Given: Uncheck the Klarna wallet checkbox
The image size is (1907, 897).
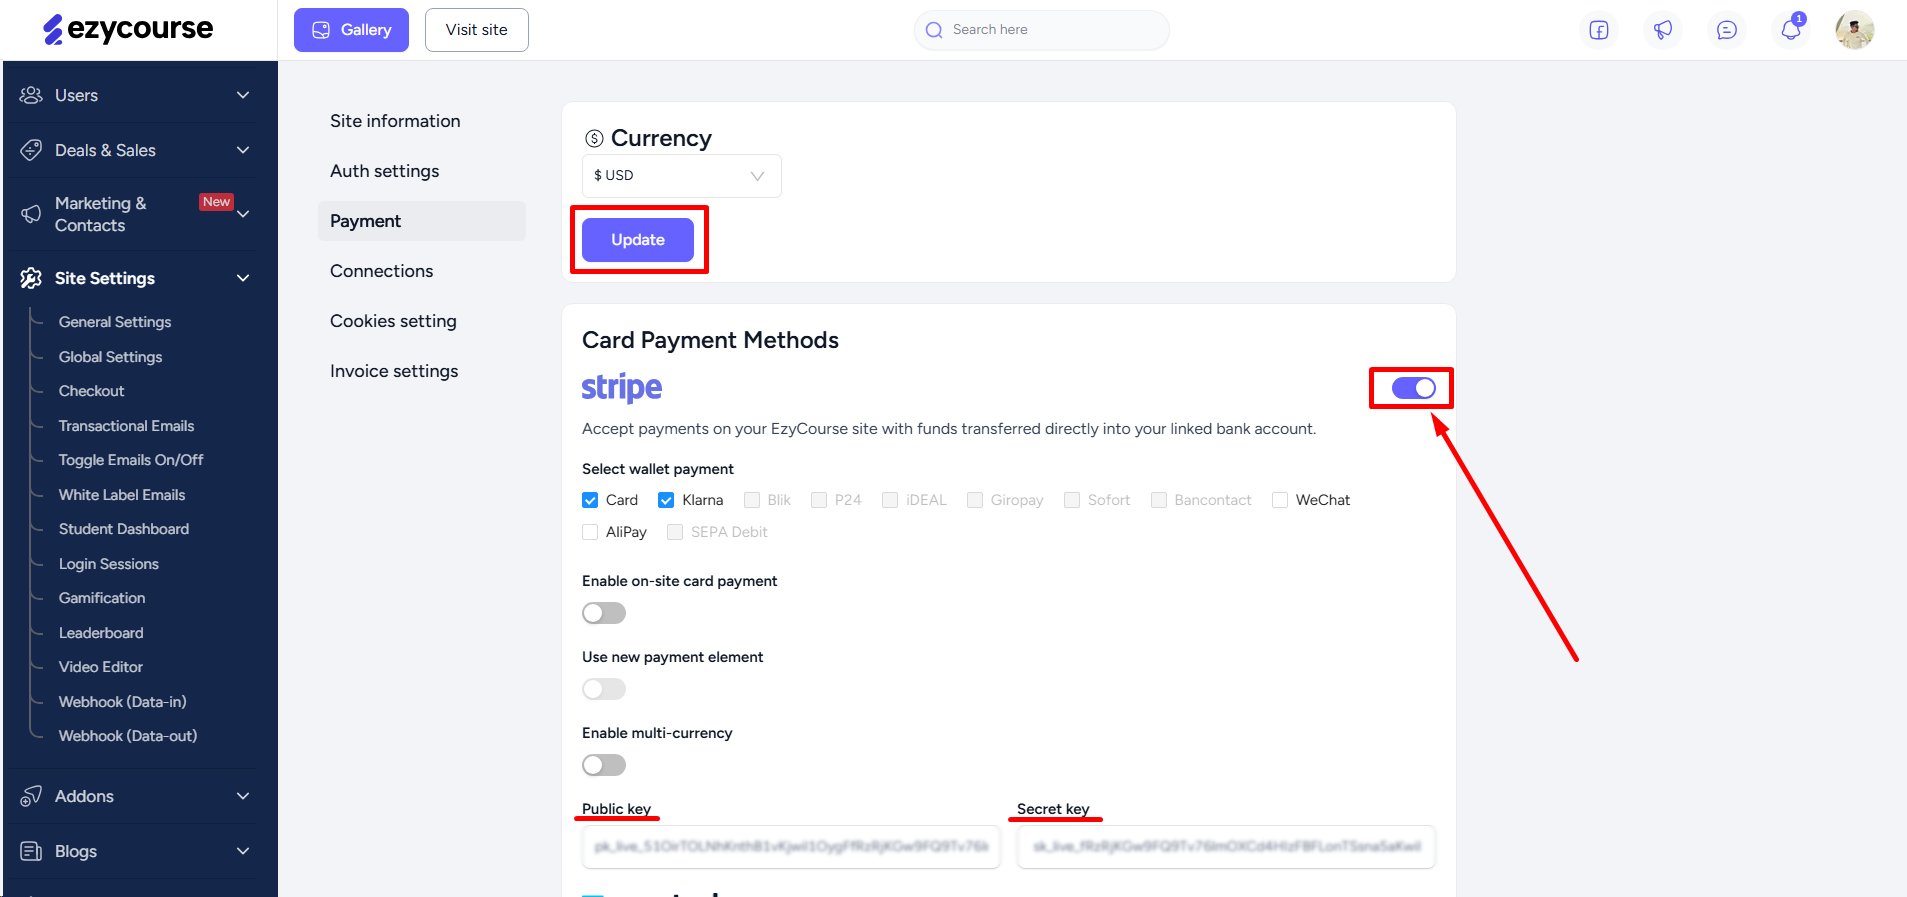Looking at the screenshot, I should (666, 500).
